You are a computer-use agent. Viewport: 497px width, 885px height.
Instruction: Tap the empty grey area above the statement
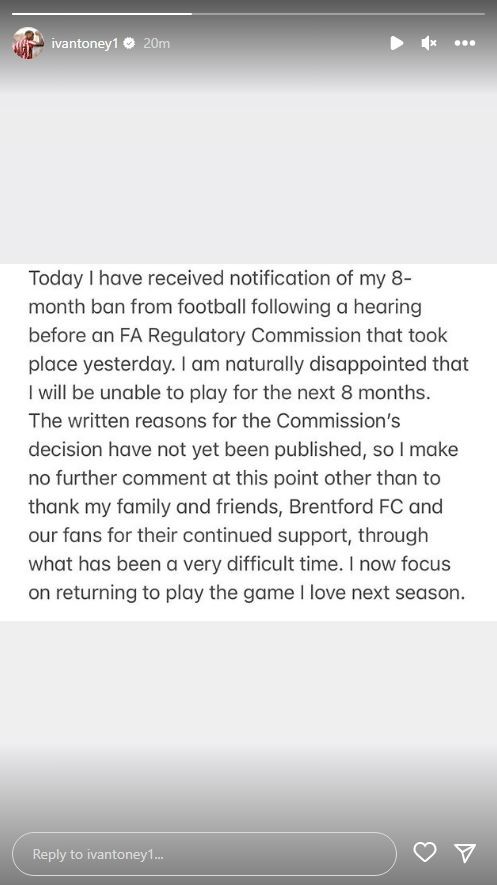(x=248, y=175)
